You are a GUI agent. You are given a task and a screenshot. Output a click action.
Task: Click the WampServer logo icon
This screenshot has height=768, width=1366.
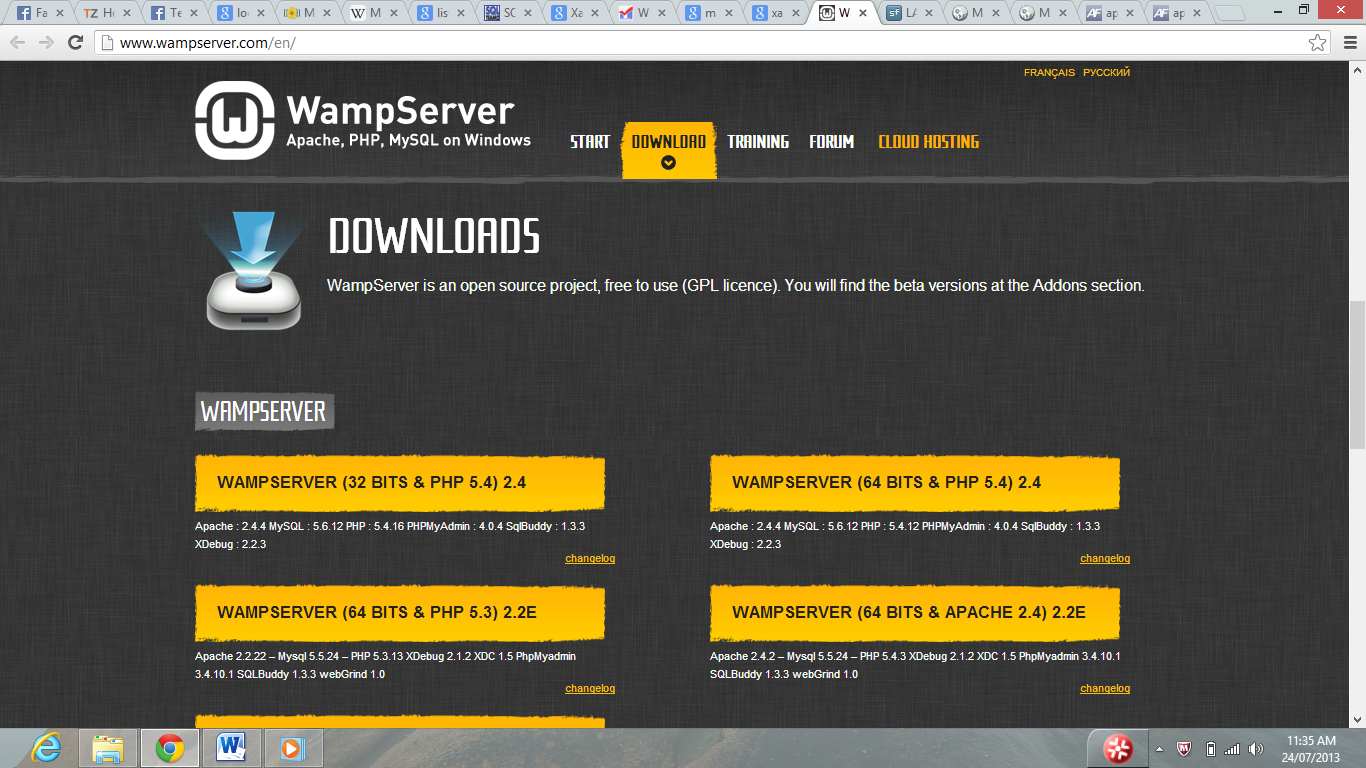(235, 121)
